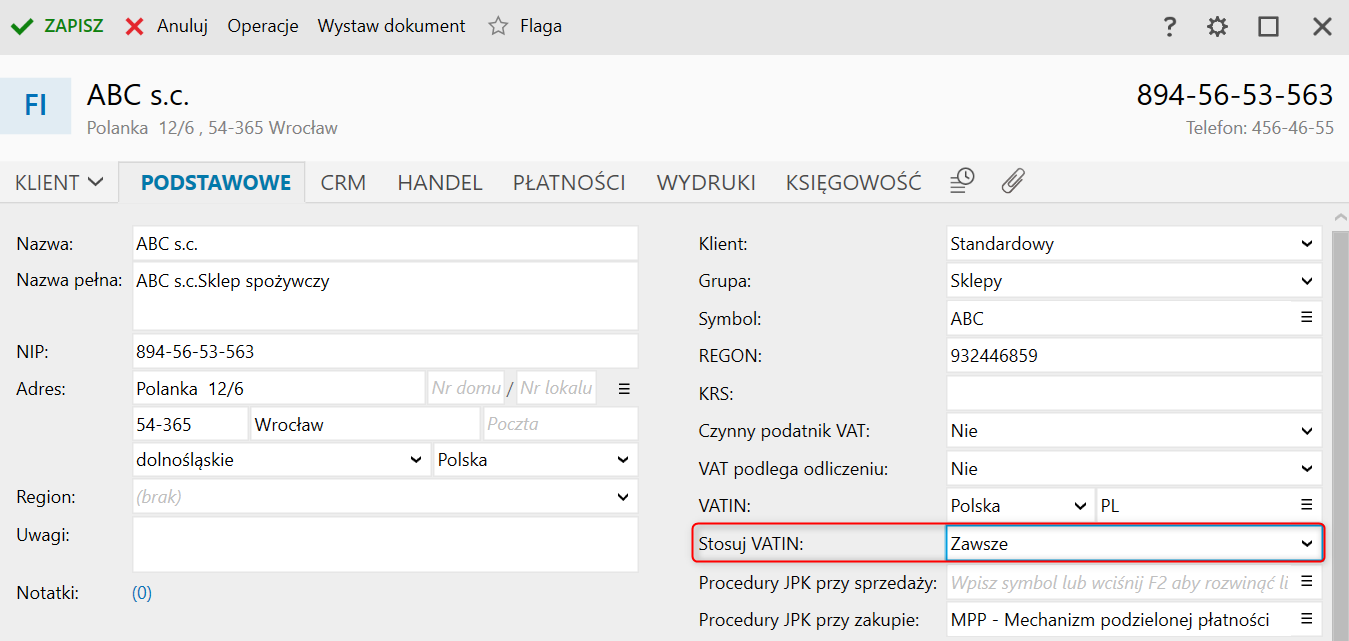This screenshot has height=641, width=1349.
Task: Open the KSIĘGOWOŚĆ tab
Action: pyautogui.click(x=853, y=183)
